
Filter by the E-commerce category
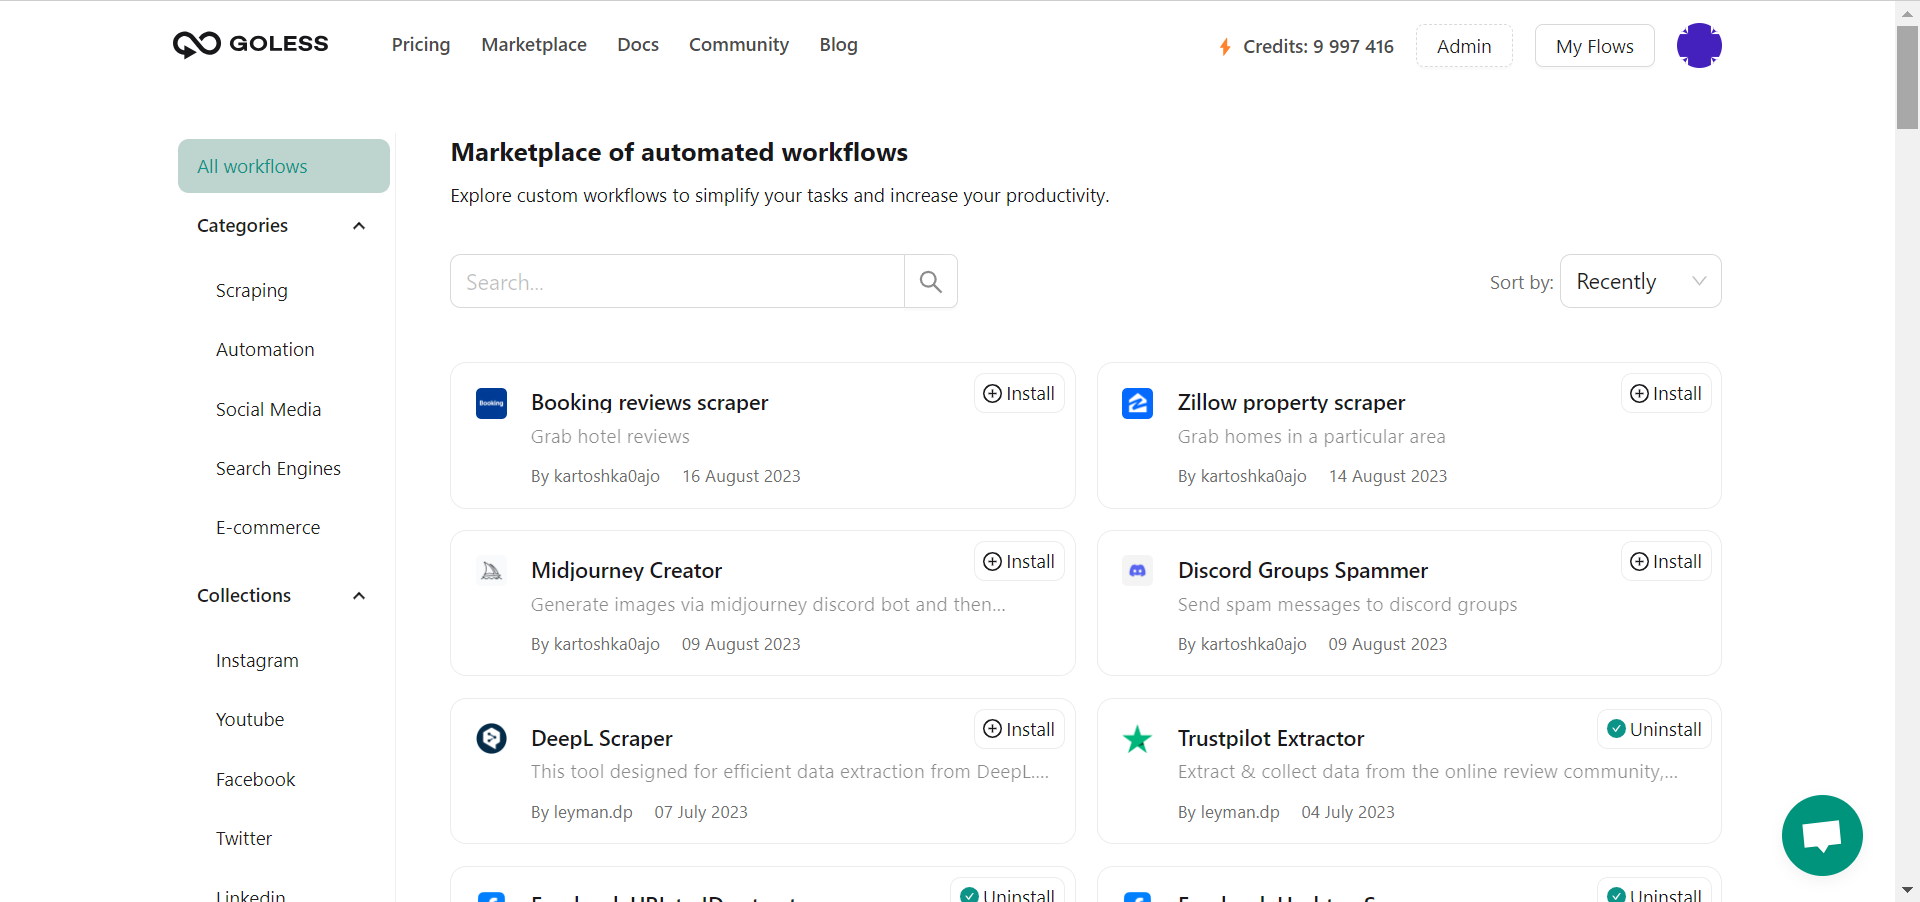[x=268, y=528]
